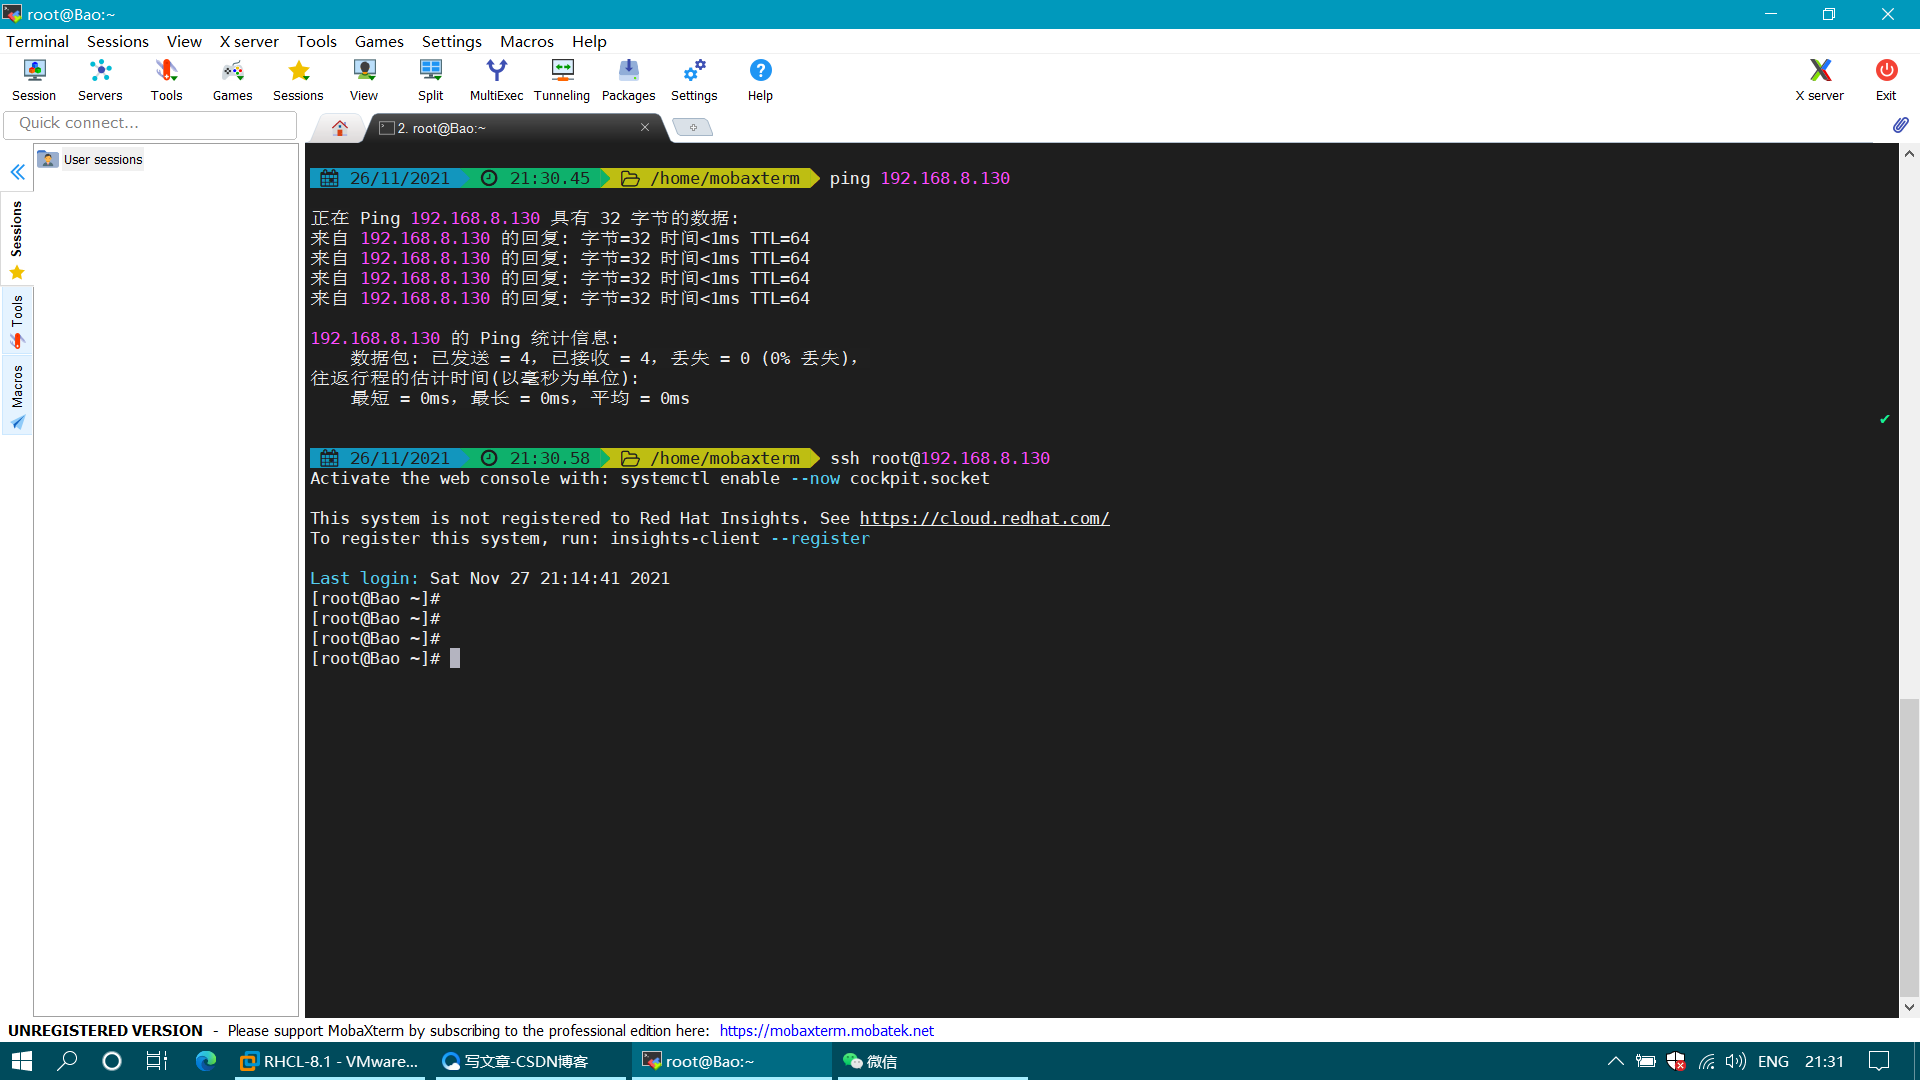
Task: Open the Terminal menu
Action: point(37,41)
